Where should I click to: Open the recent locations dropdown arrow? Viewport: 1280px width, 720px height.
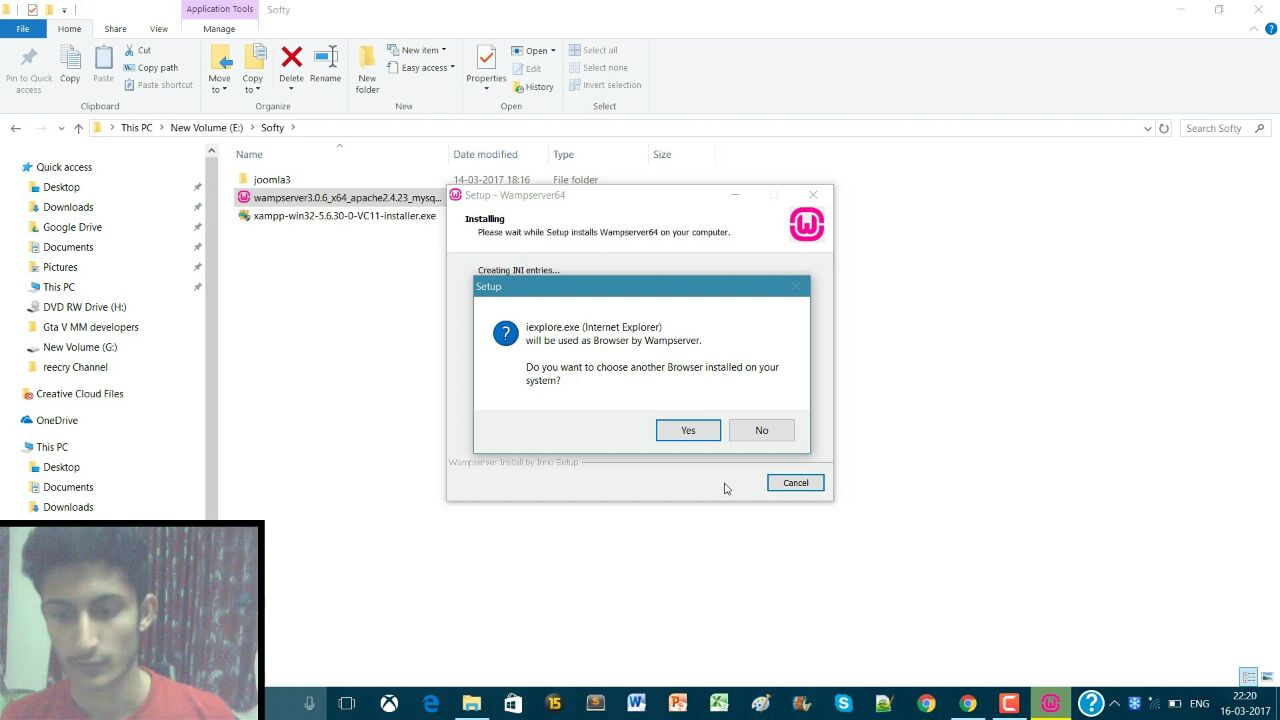(x=61, y=128)
